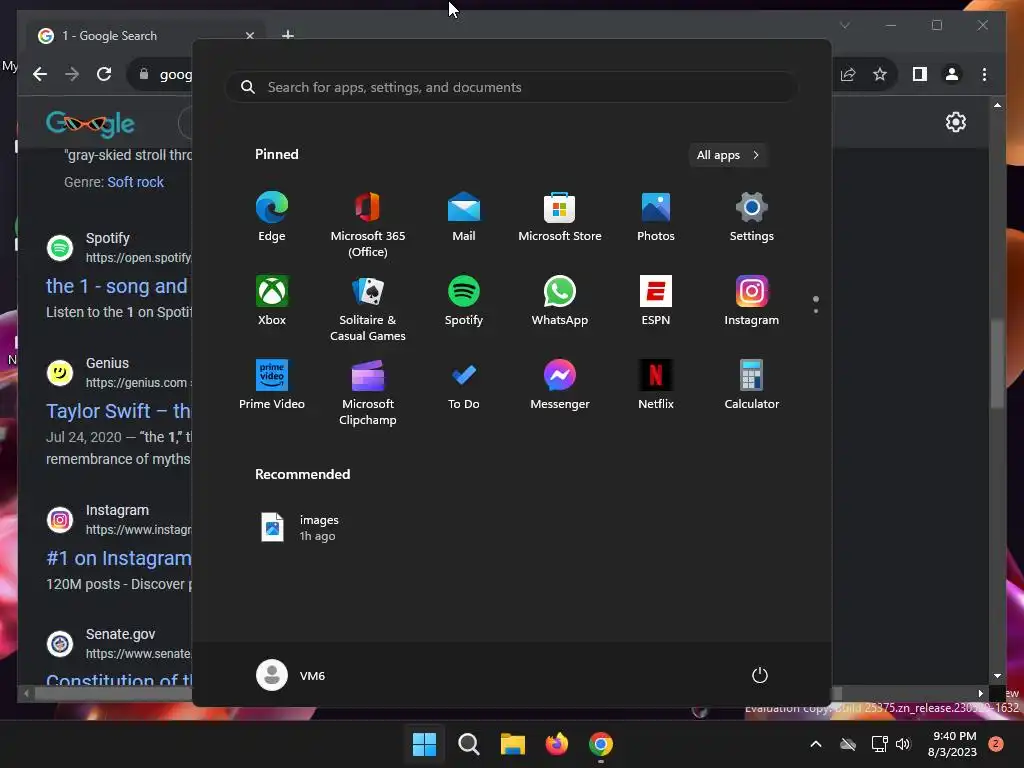The image size is (1024, 768).
Task: Open Chrome profile menu
Action: coord(952,74)
